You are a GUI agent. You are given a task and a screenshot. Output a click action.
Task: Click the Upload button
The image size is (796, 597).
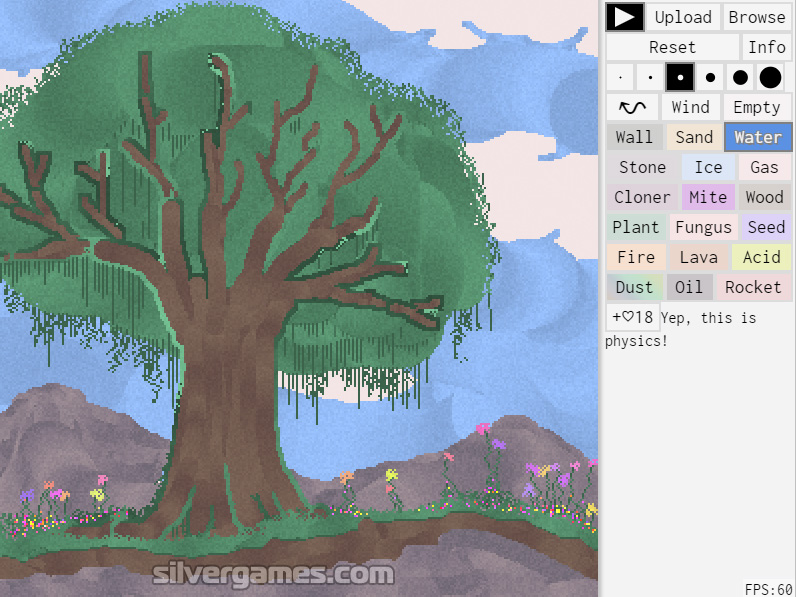683,17
